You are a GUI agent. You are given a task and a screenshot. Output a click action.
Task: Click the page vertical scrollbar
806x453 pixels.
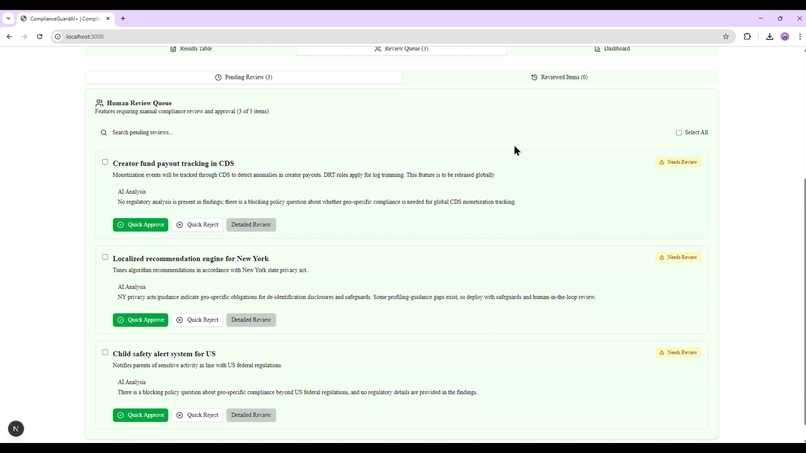pyautogui.click(x=803, y=302)
